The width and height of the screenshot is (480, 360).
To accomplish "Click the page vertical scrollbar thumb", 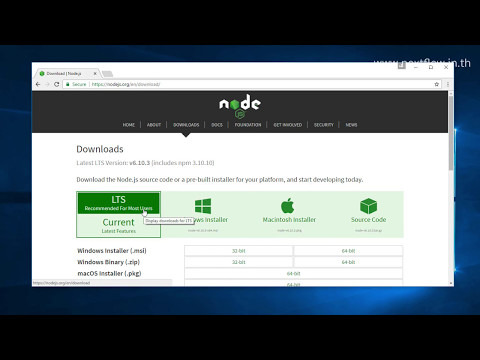I will [451, 133].
